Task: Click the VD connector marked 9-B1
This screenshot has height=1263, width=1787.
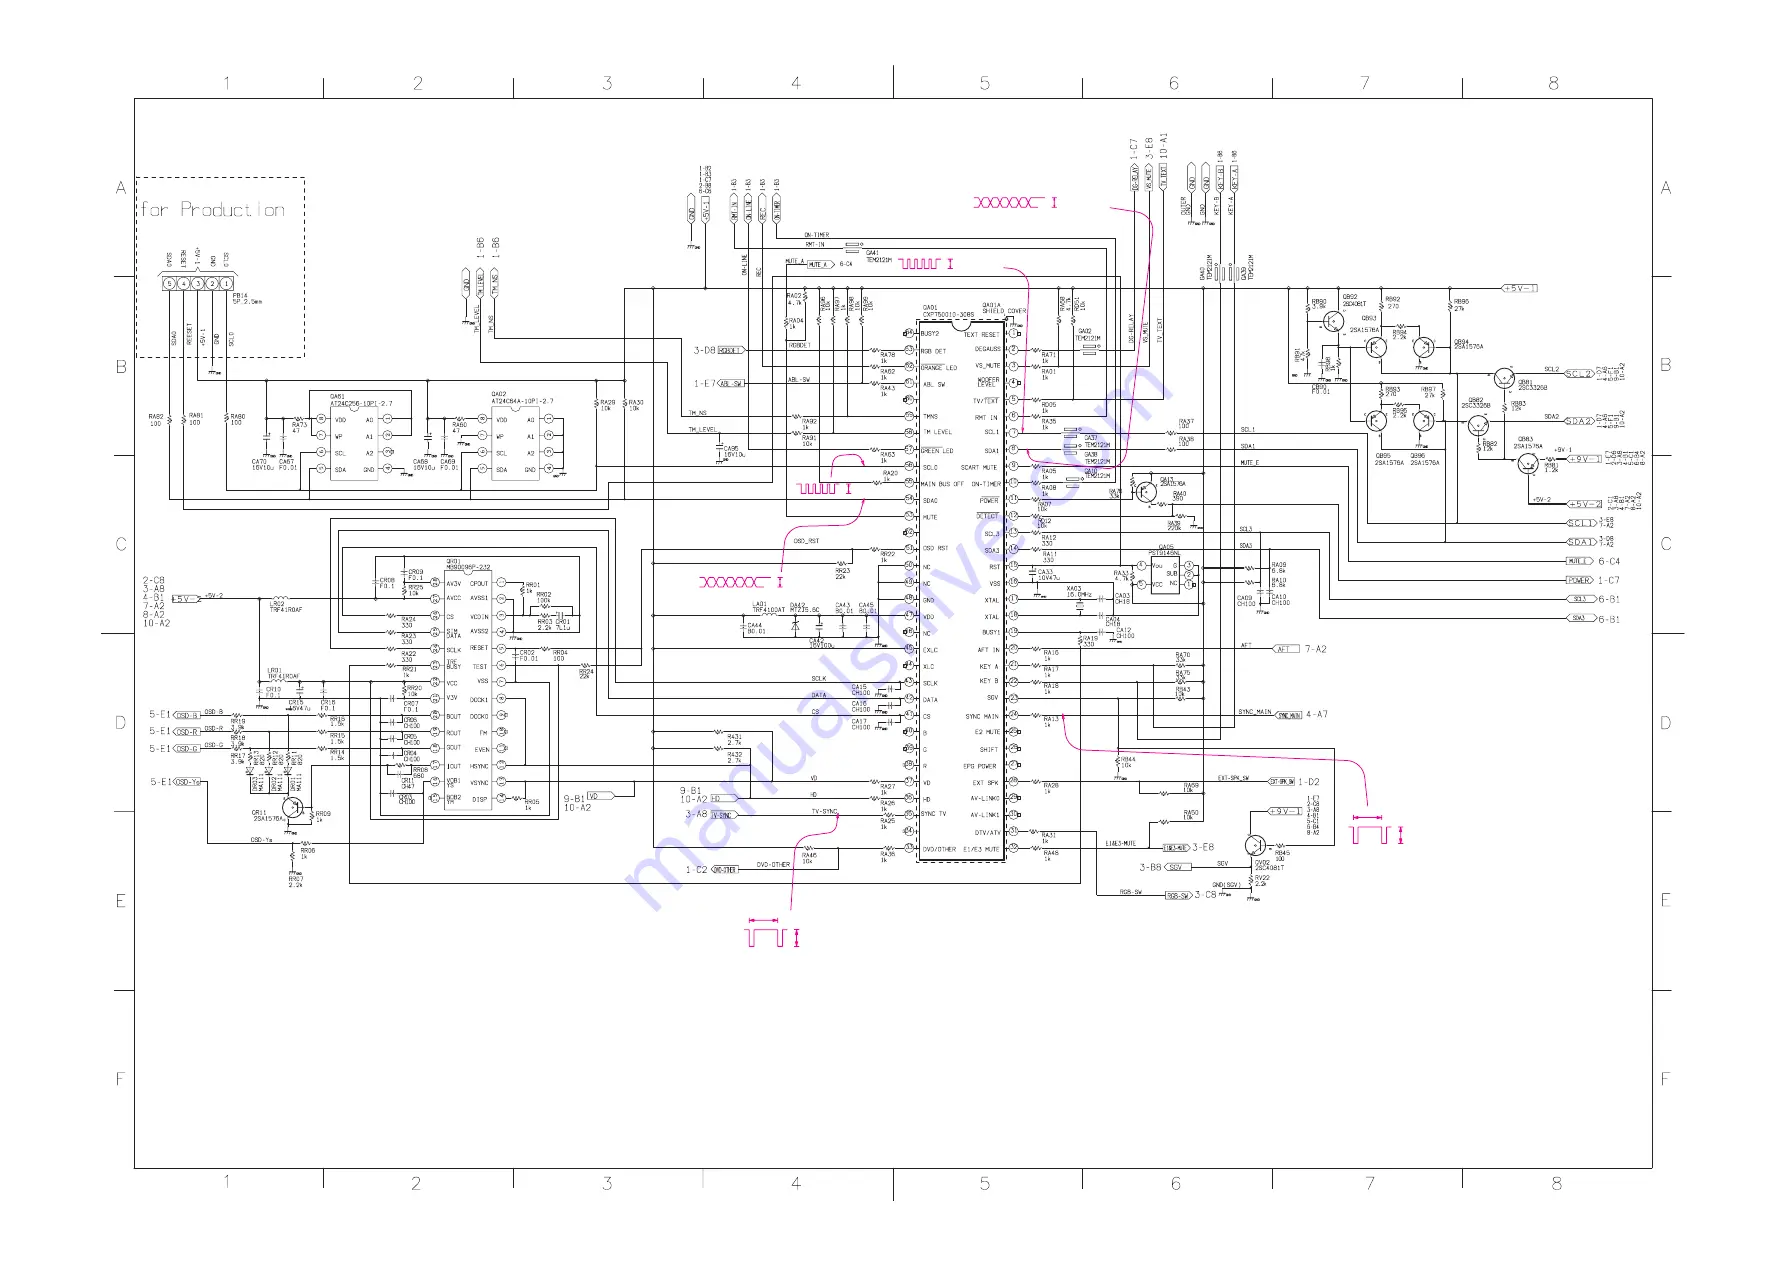Action: (x=600, y=797)
